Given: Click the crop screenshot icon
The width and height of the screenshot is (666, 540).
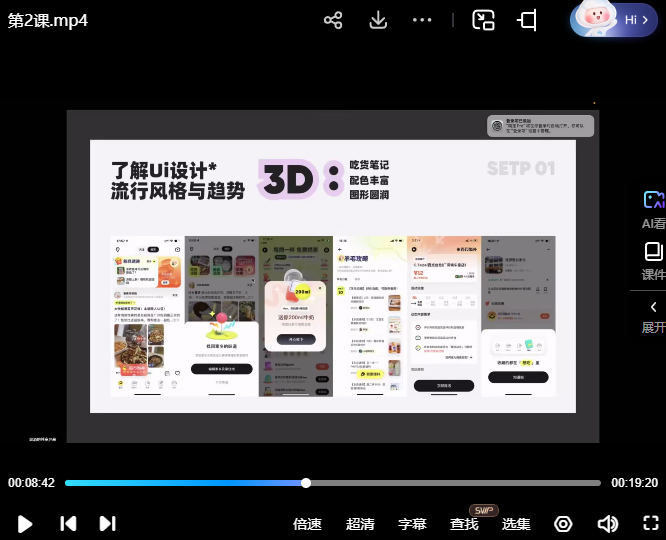Looking at the screenshot, I should (x=527, y=21).
